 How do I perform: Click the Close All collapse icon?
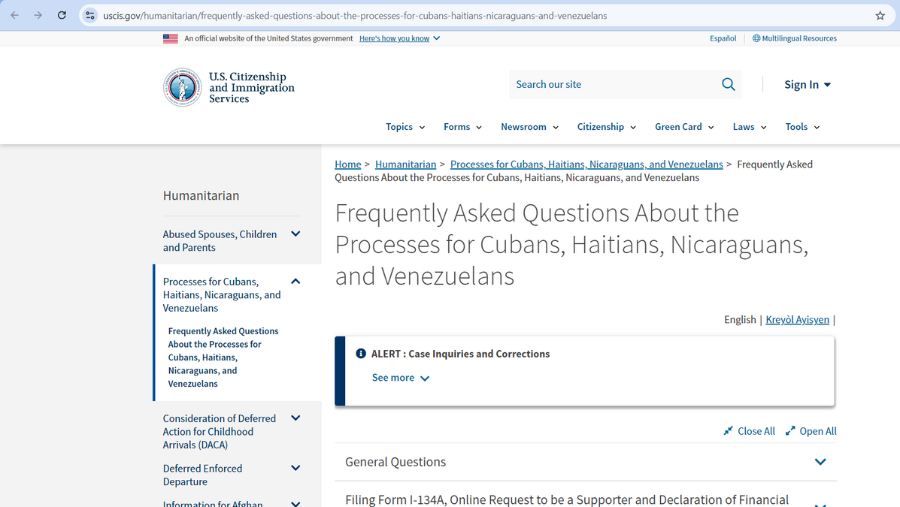click(x=729, y=431)
